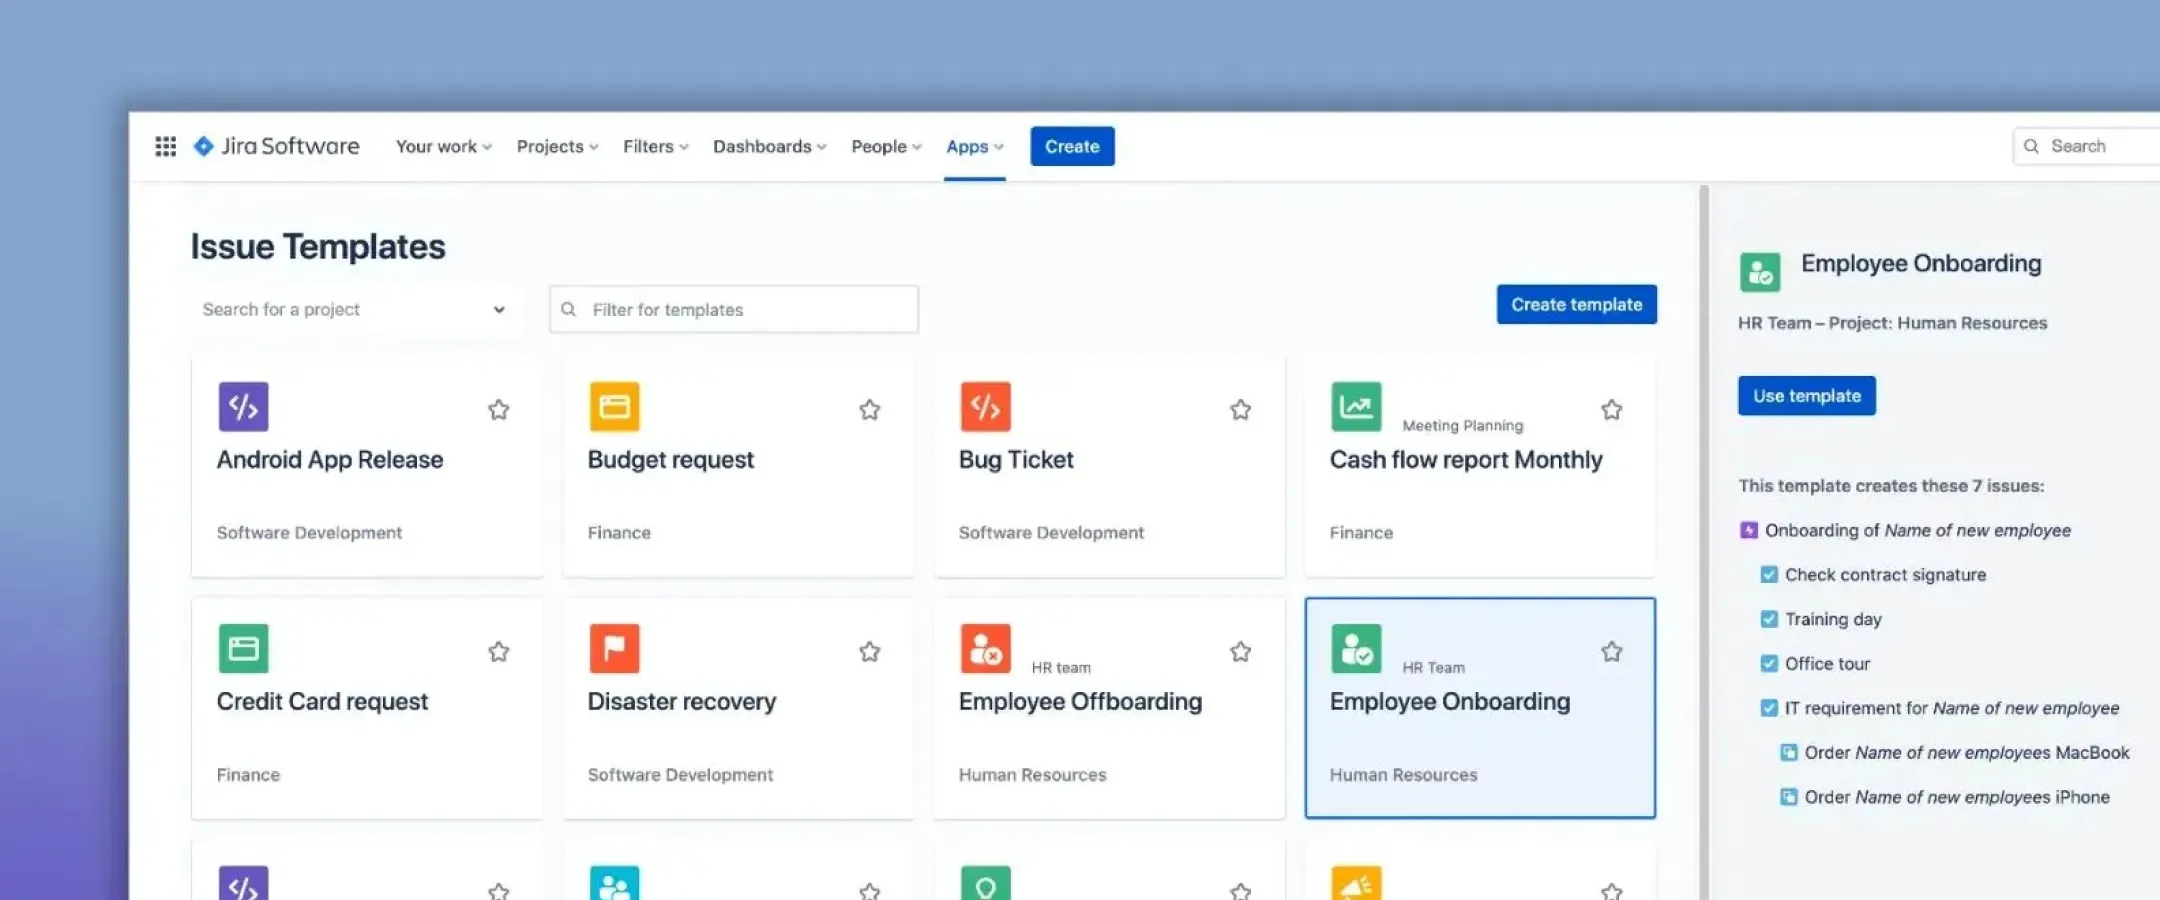The height and width of the screenshot is (900, 2160).
Task: Star the Disaster recovery template
Action: tap(868, 650)
